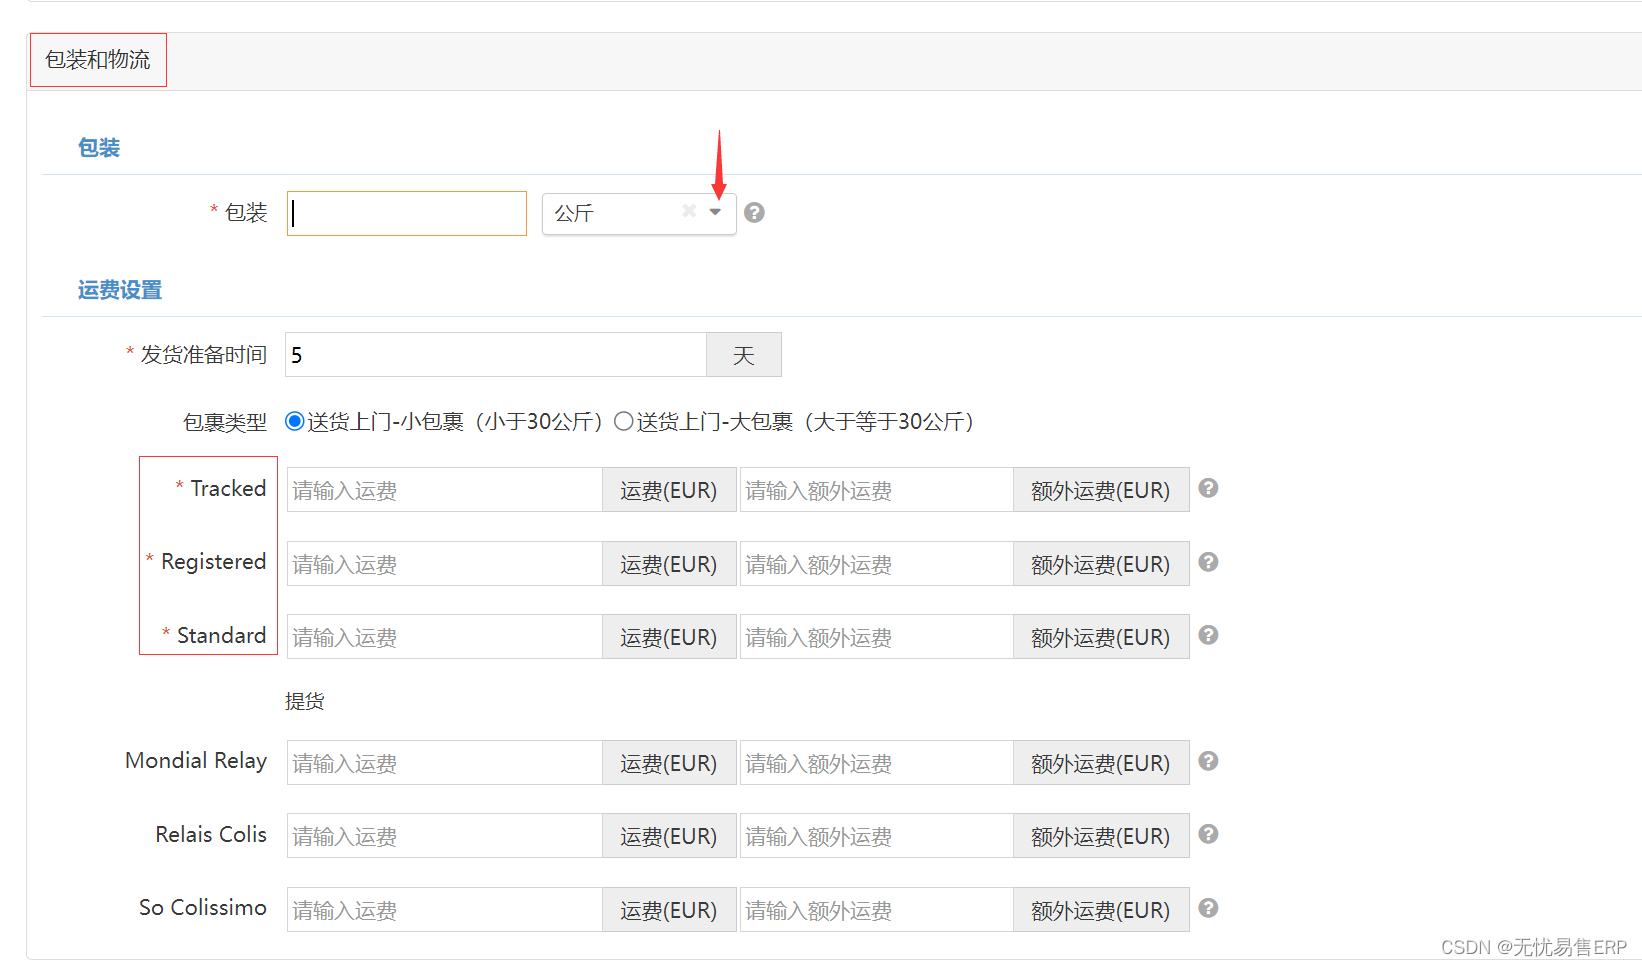1642x966 pixels.
Task: Click the Registered label
Action: [x=213, y=562]
